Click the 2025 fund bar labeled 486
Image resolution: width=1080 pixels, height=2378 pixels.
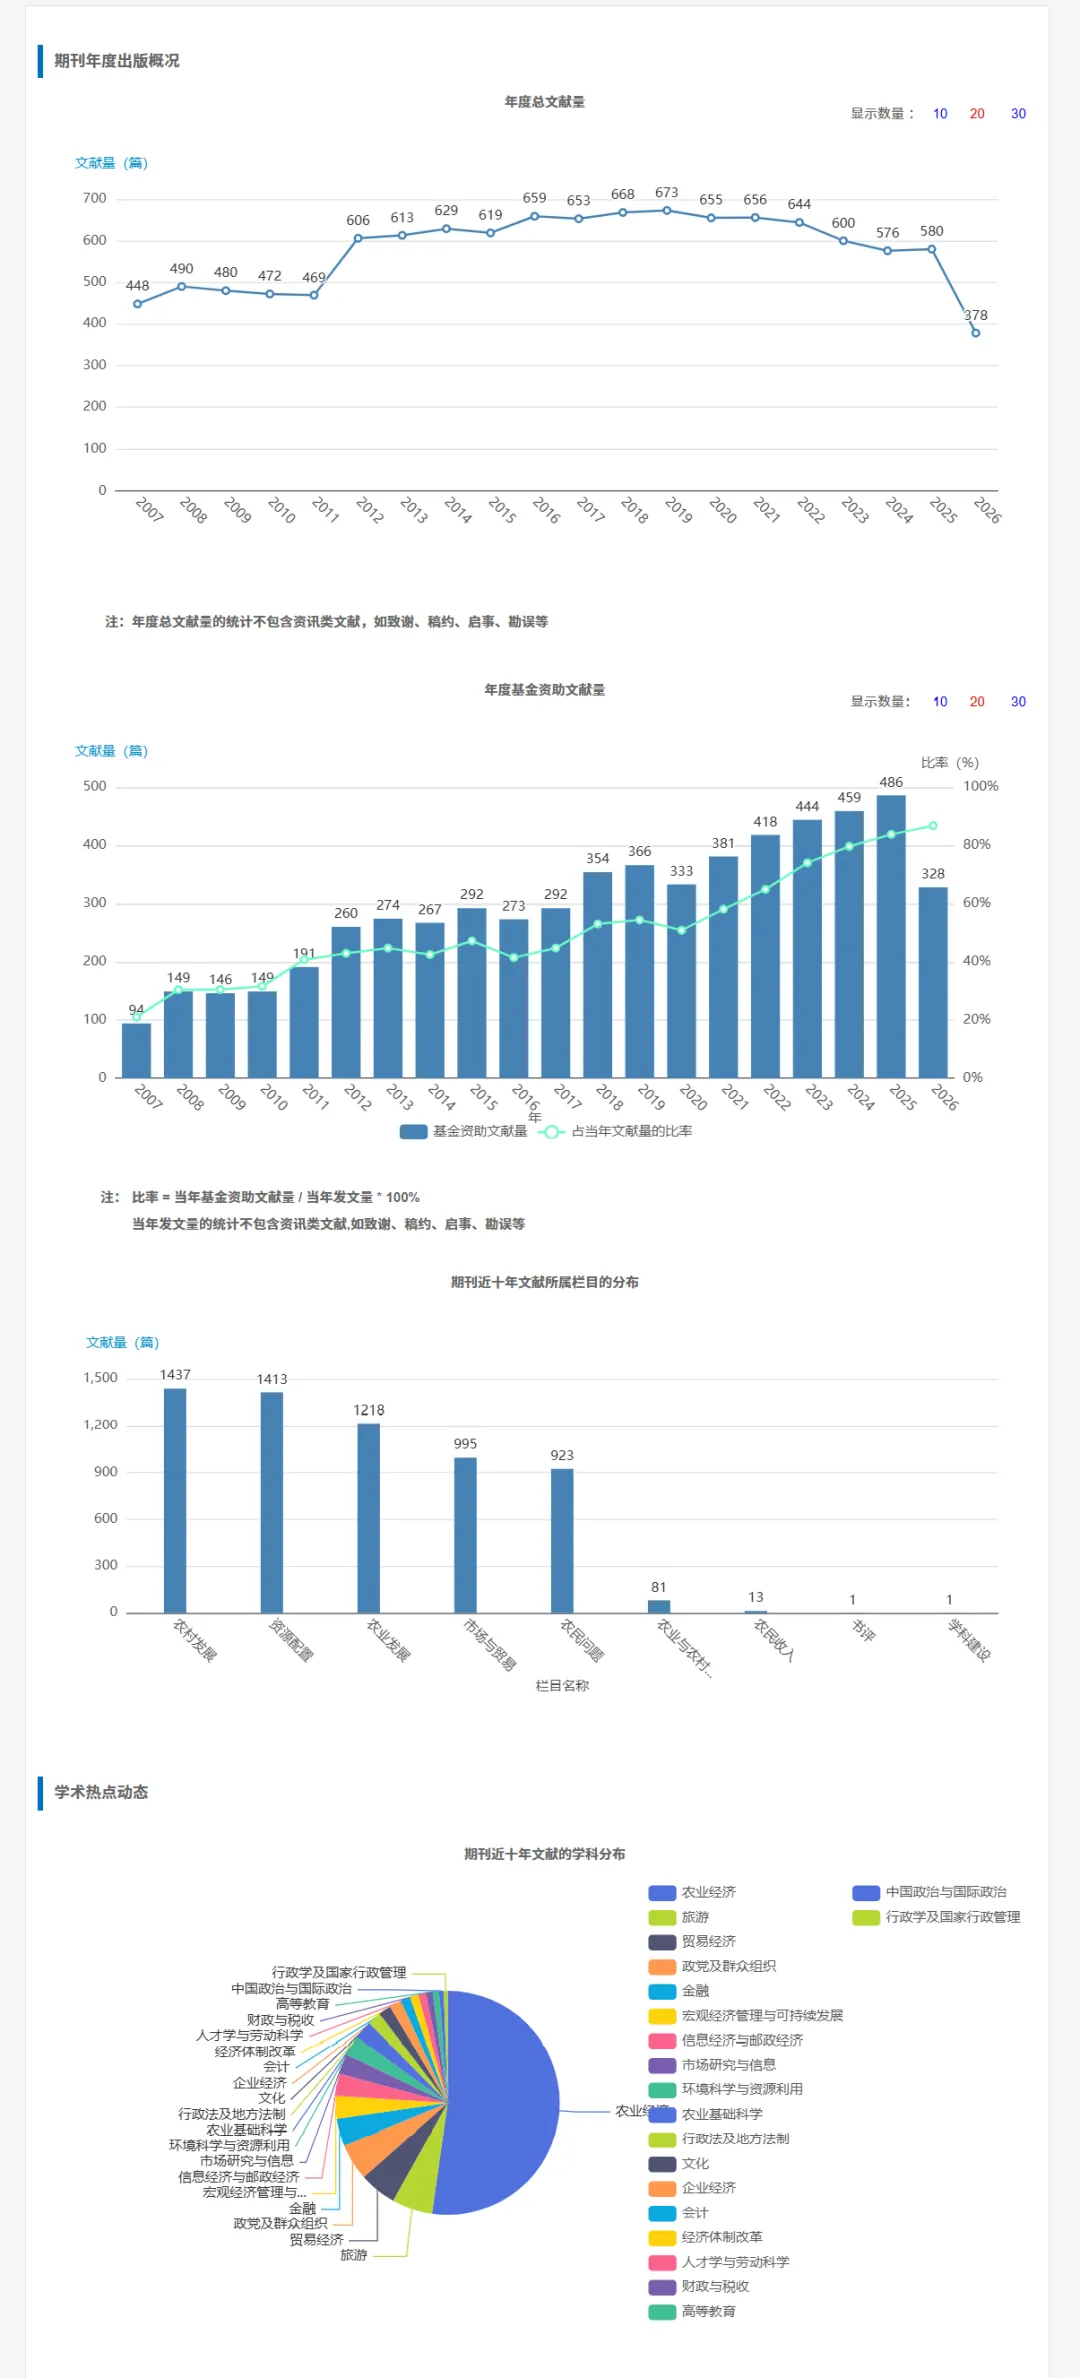coord(891,937)
